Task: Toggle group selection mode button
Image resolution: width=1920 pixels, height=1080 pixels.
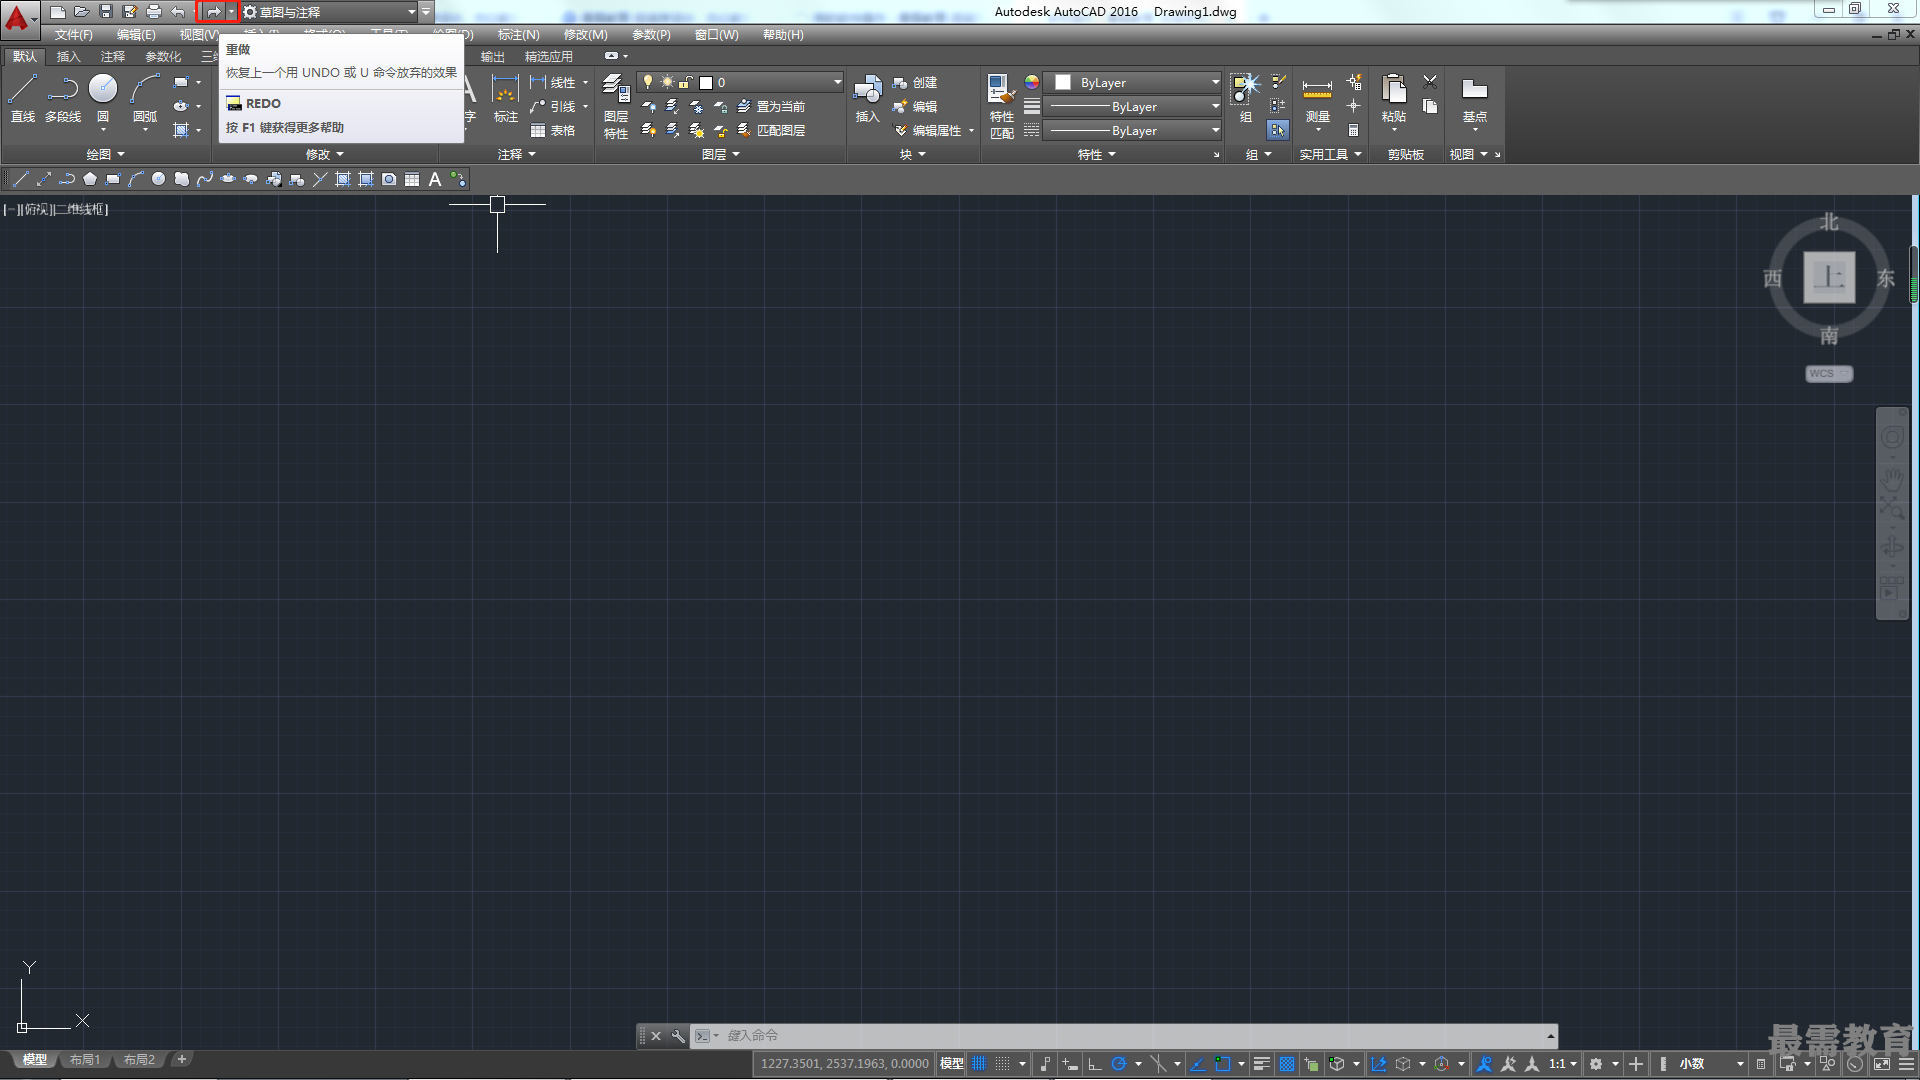Action: 1278,130
